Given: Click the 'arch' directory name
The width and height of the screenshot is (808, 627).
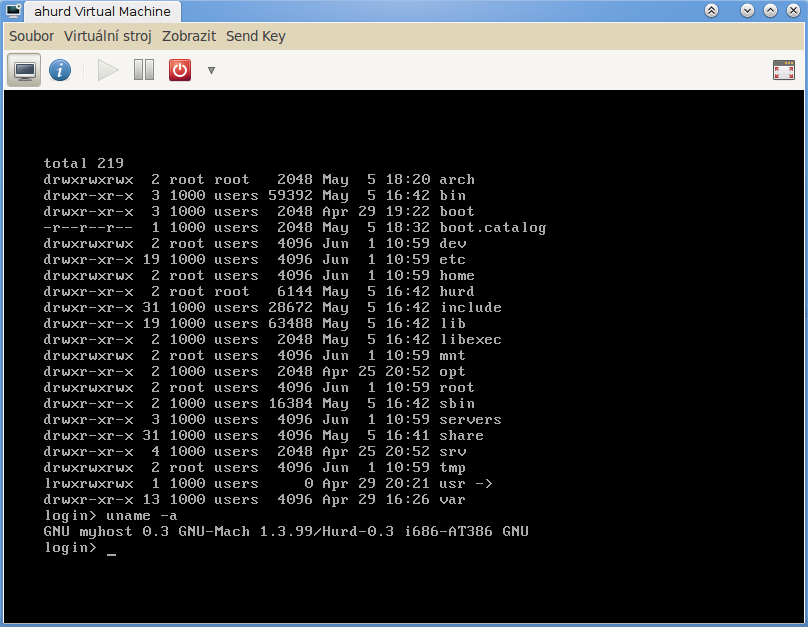Looking at the screenshot, I should (457, 179).
